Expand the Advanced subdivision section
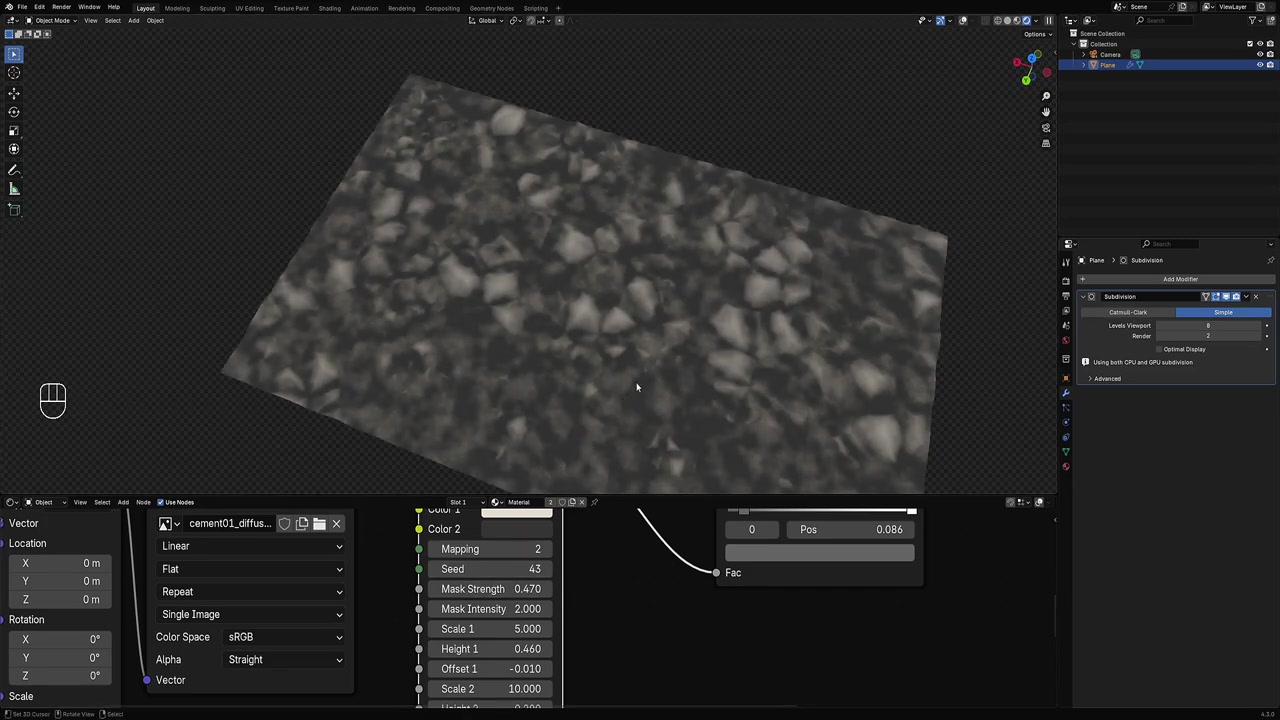The width and height of the screenshot is (1280, 720). pyautogui.click(x=1106, y=379)
